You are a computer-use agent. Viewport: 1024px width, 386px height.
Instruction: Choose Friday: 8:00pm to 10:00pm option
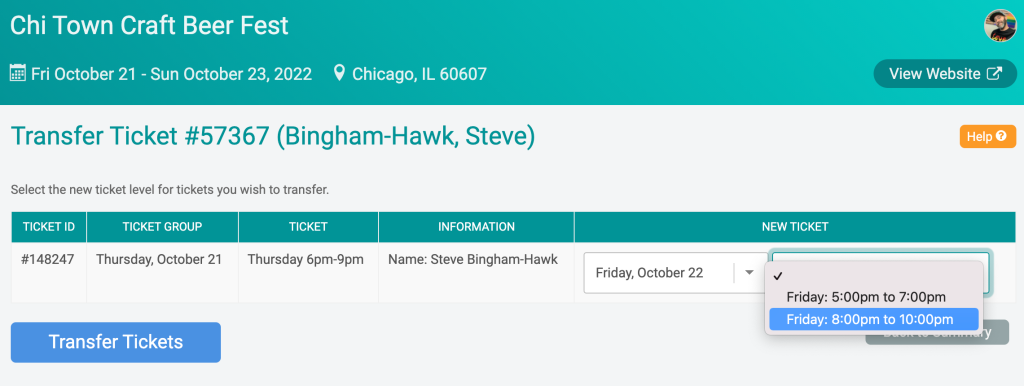874,319
